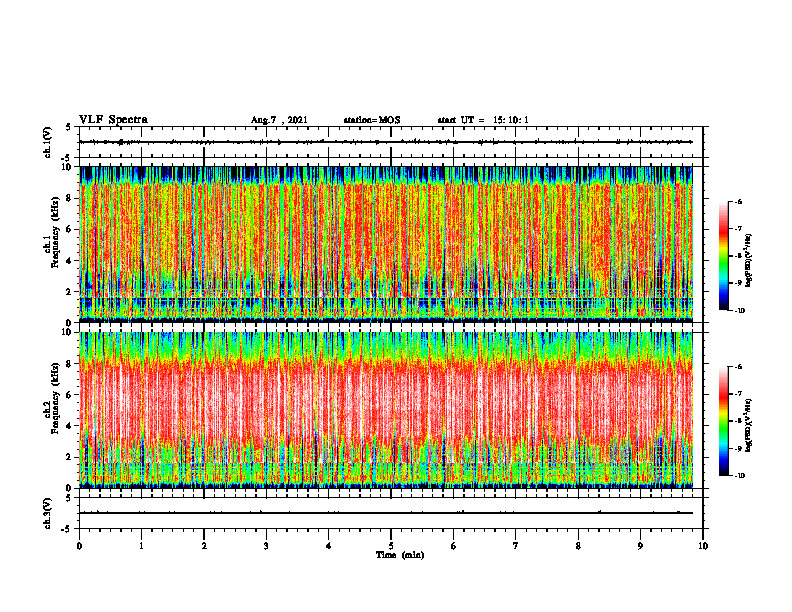Click the time axis tick label "4"
This screenshot has width=792, height=612.
[329, 546]
